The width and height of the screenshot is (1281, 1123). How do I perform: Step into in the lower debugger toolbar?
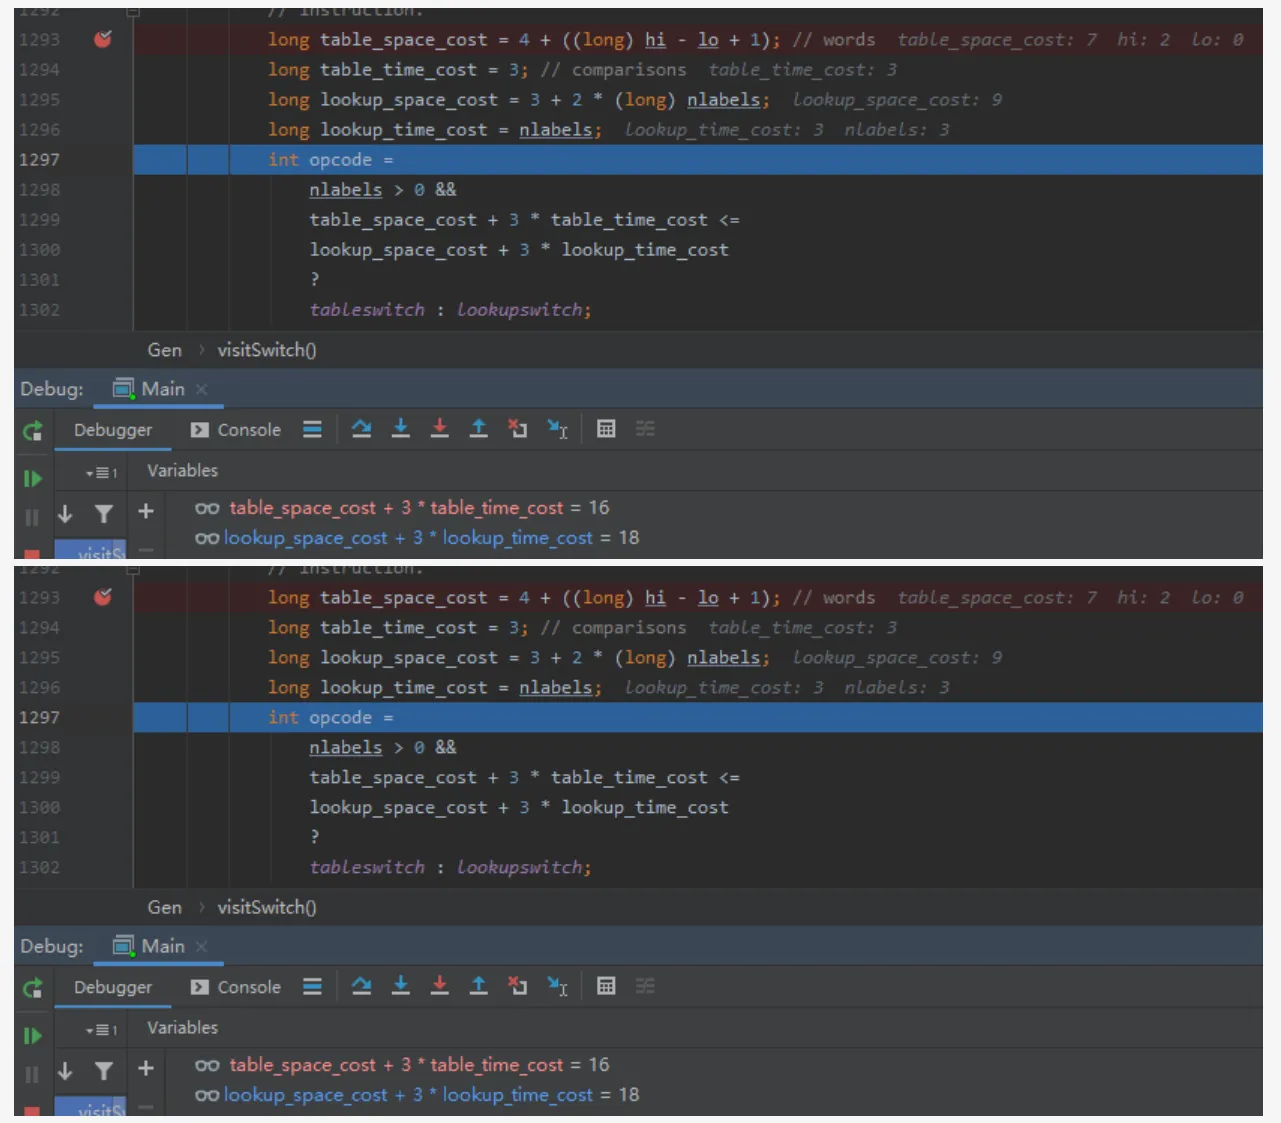[x=401, y=986]
